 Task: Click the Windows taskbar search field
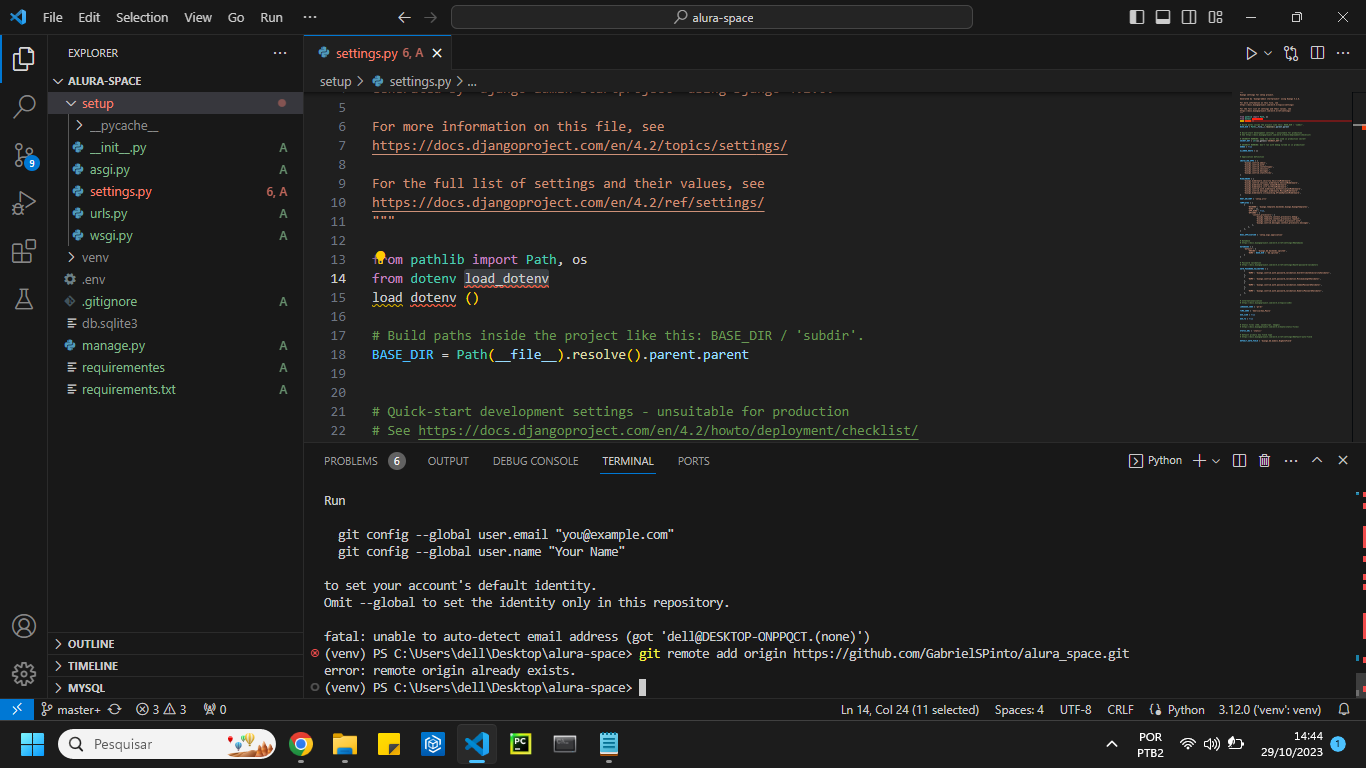click(167, 744)
